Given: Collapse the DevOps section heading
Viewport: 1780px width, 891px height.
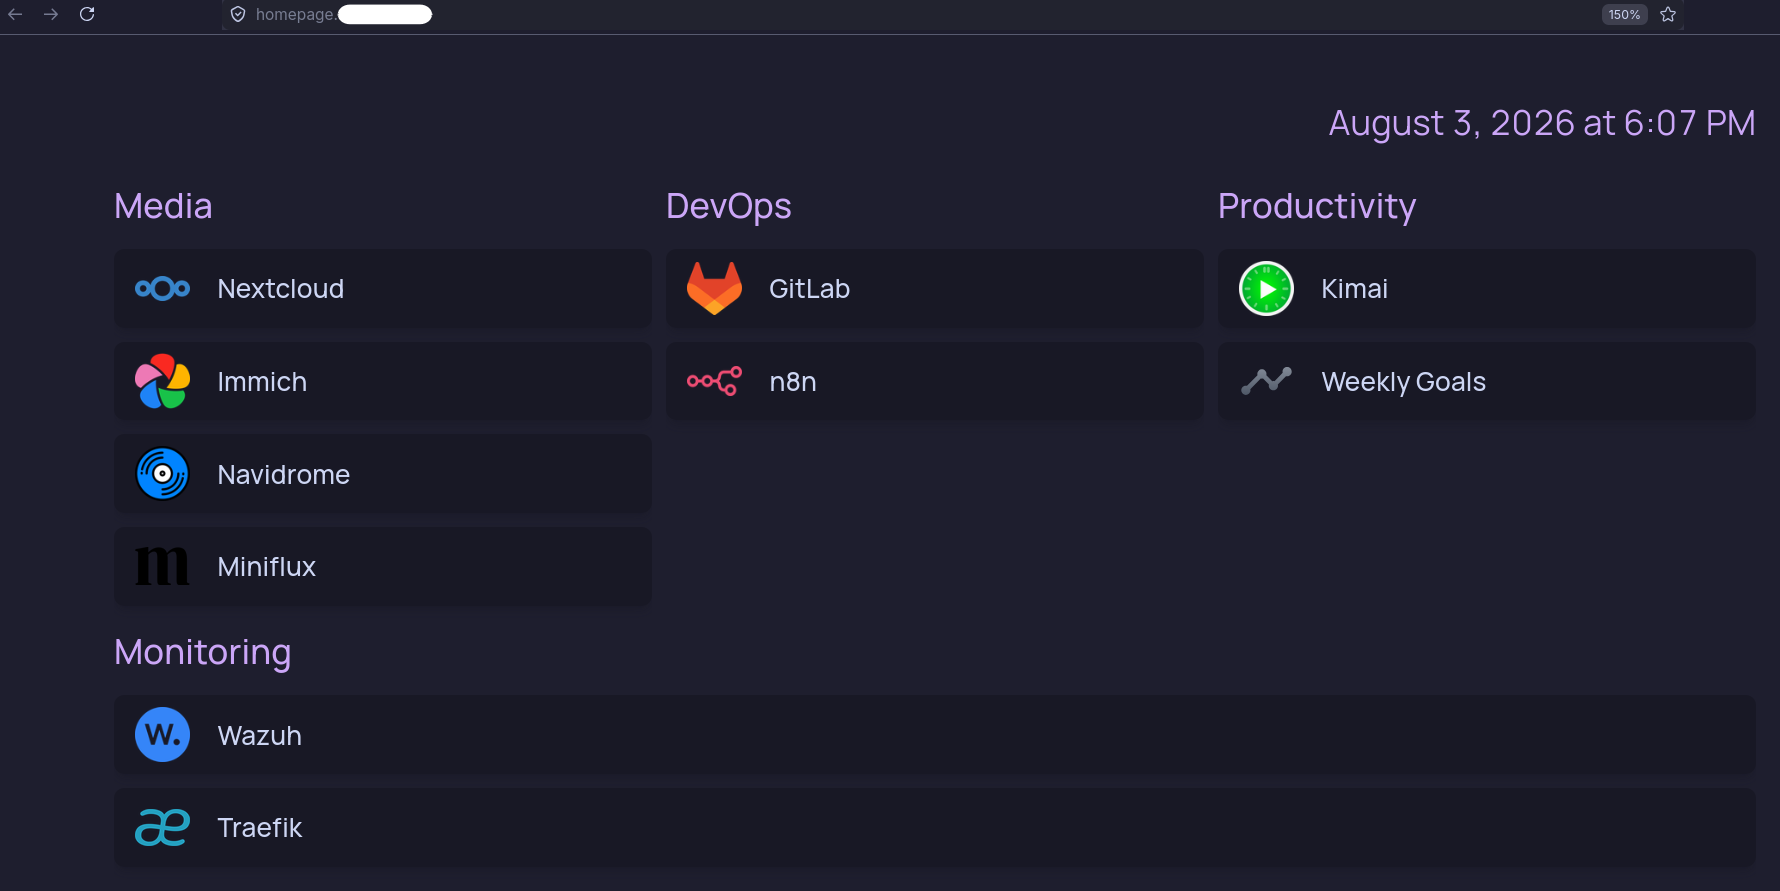Looking at the screenshot, I should pyautogui.click(x=729, y=206).
